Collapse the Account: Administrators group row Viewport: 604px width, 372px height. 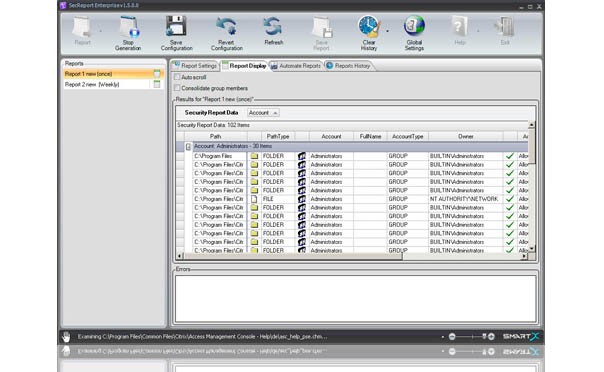[x=188, y=146]
